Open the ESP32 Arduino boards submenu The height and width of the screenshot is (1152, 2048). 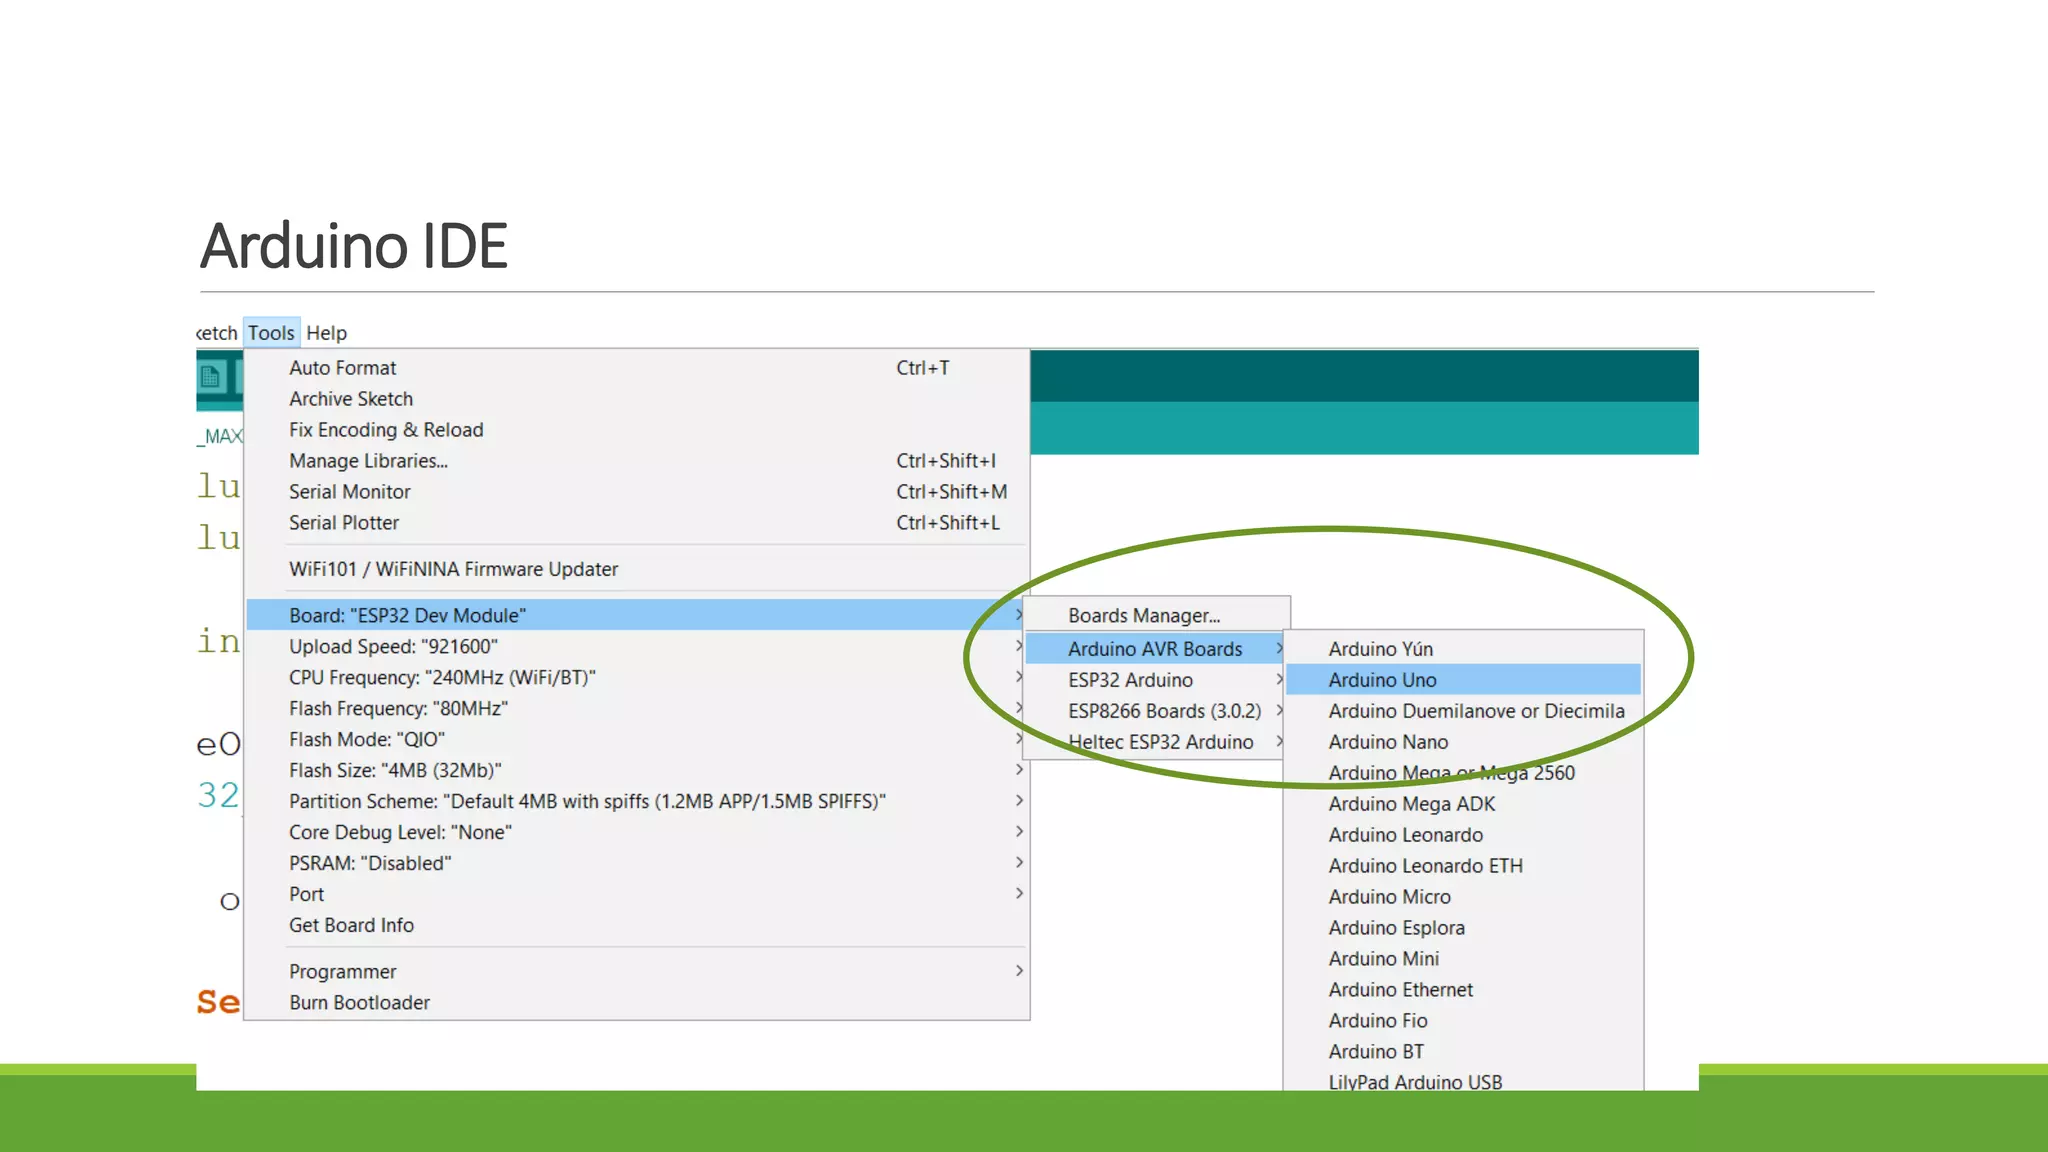1156,680
